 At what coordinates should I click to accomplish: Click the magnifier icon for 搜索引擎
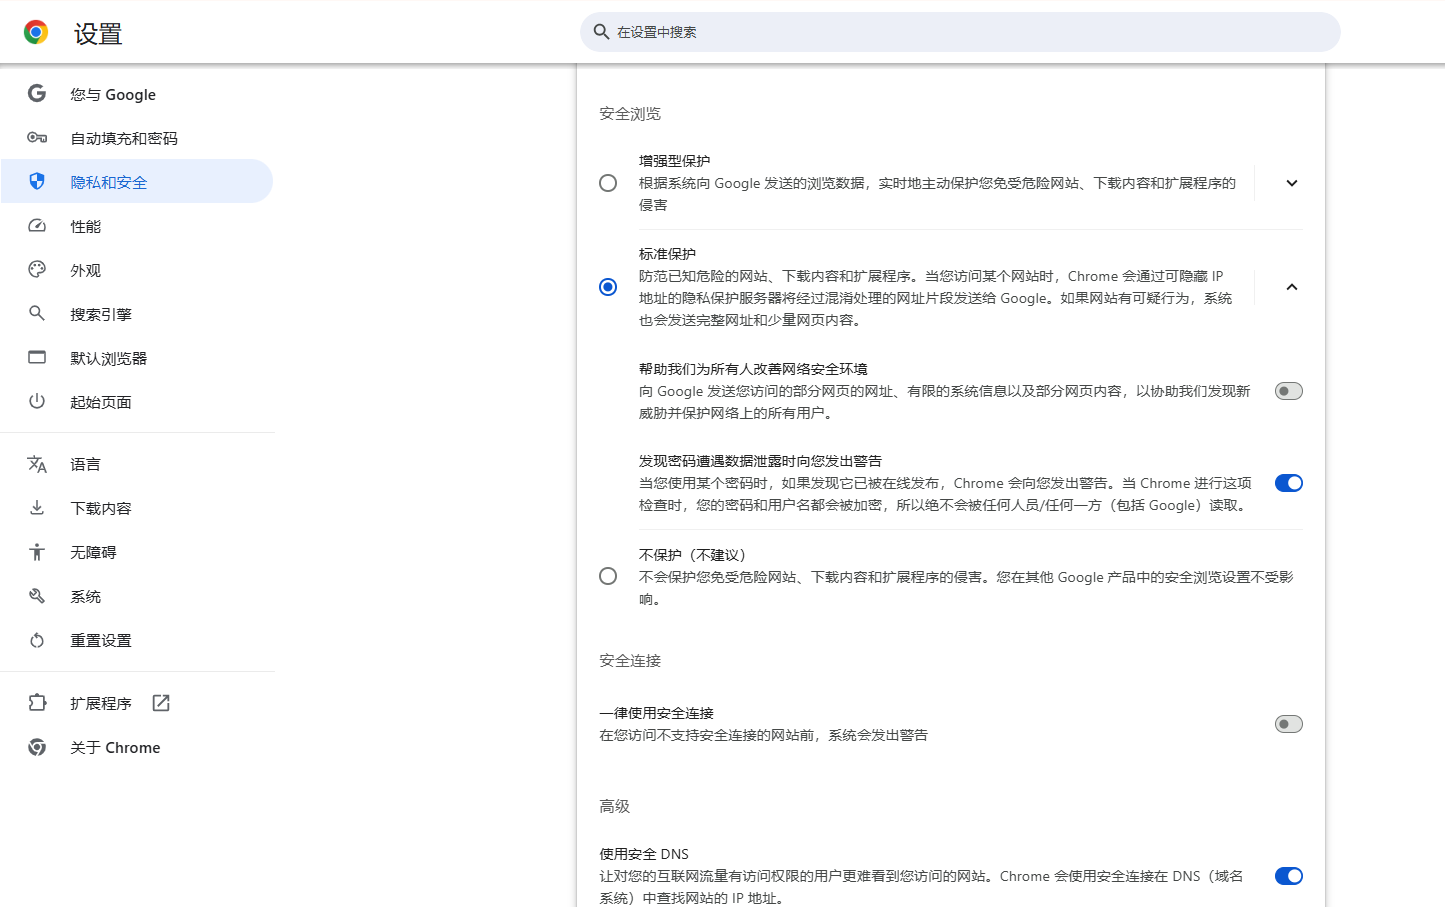pos(37,313)
